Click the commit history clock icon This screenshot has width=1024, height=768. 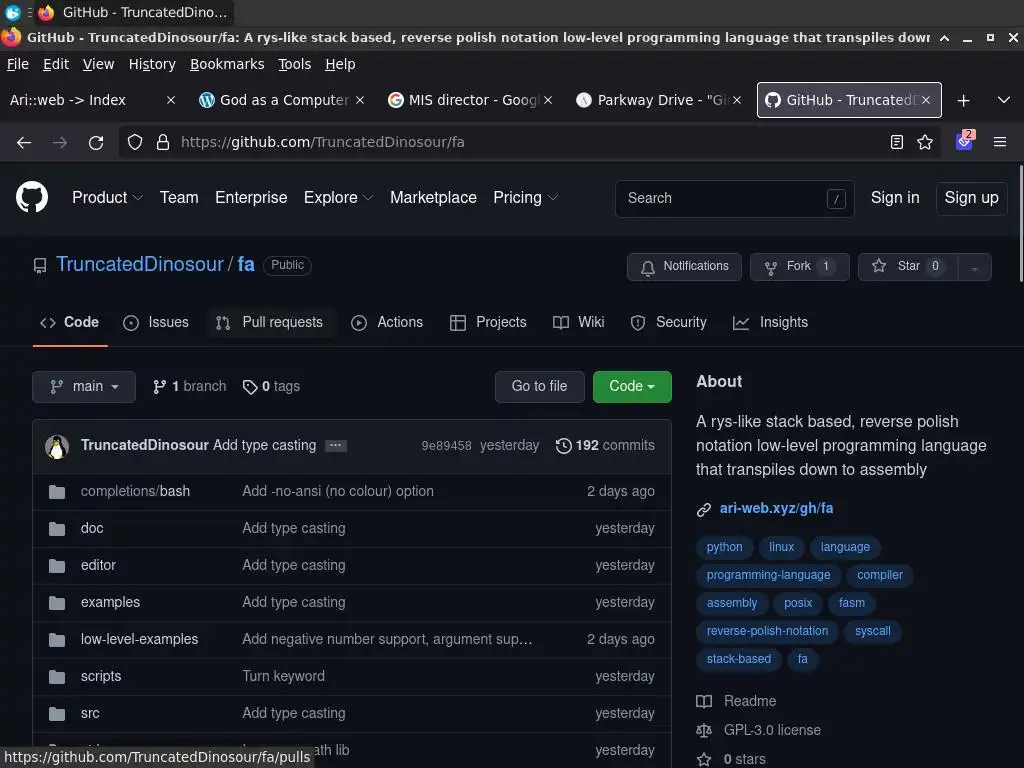[x=563, y=446]
